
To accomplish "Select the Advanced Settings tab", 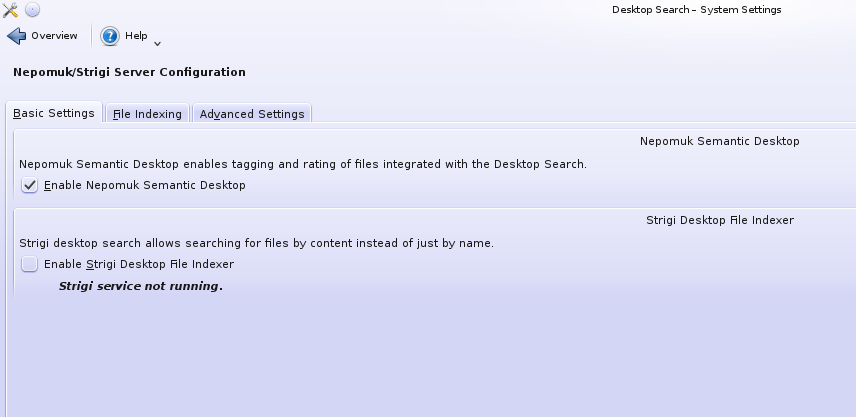I will coord(251,114).
